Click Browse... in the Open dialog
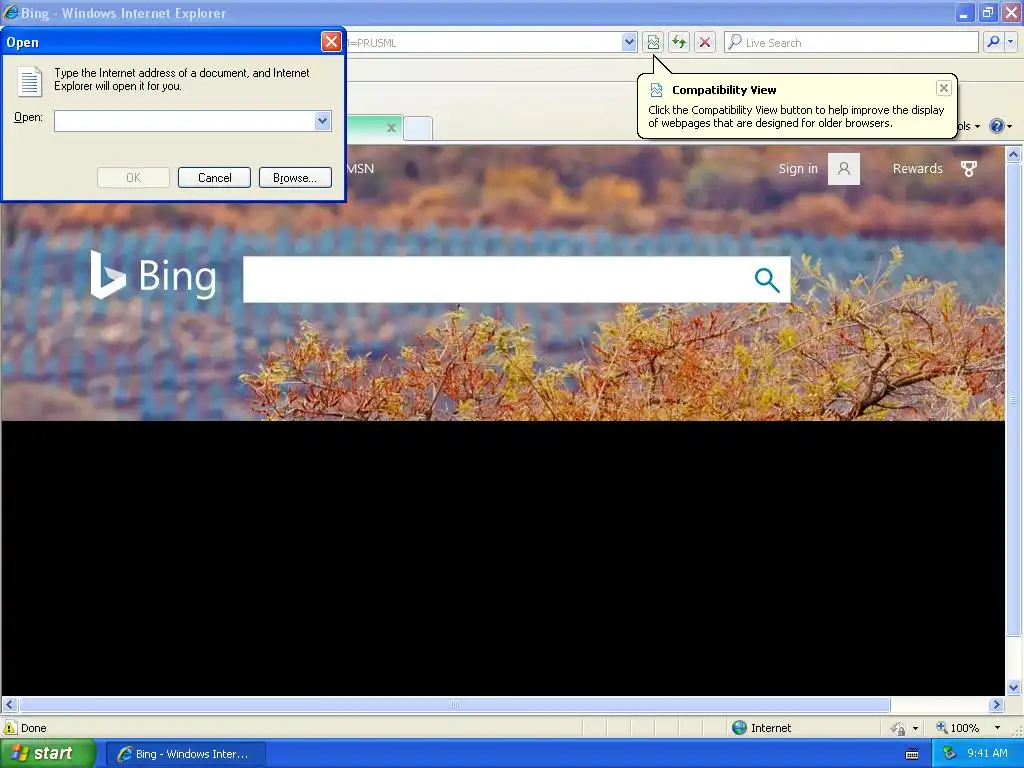Image resolution: width=1024 pixels, height=768 pixels. tap(295, 178)
